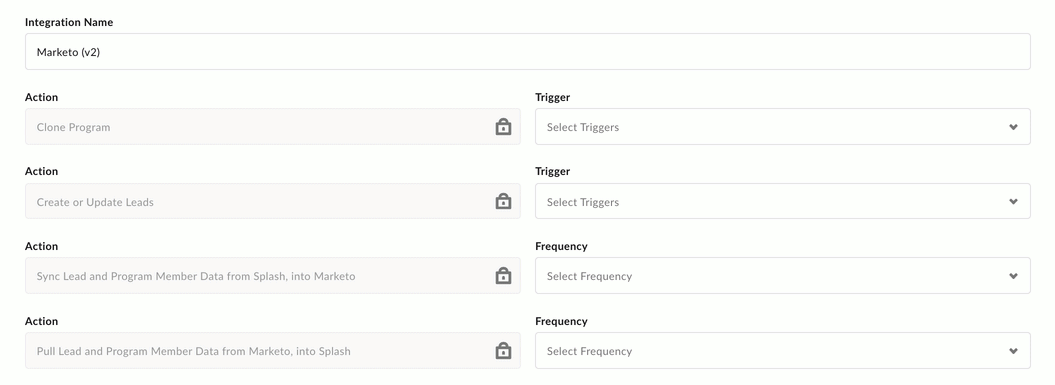Click the Frequency label above the Sync Lead dropdown
Screen dimensions: 1055x385
click(x=561, y=246)
